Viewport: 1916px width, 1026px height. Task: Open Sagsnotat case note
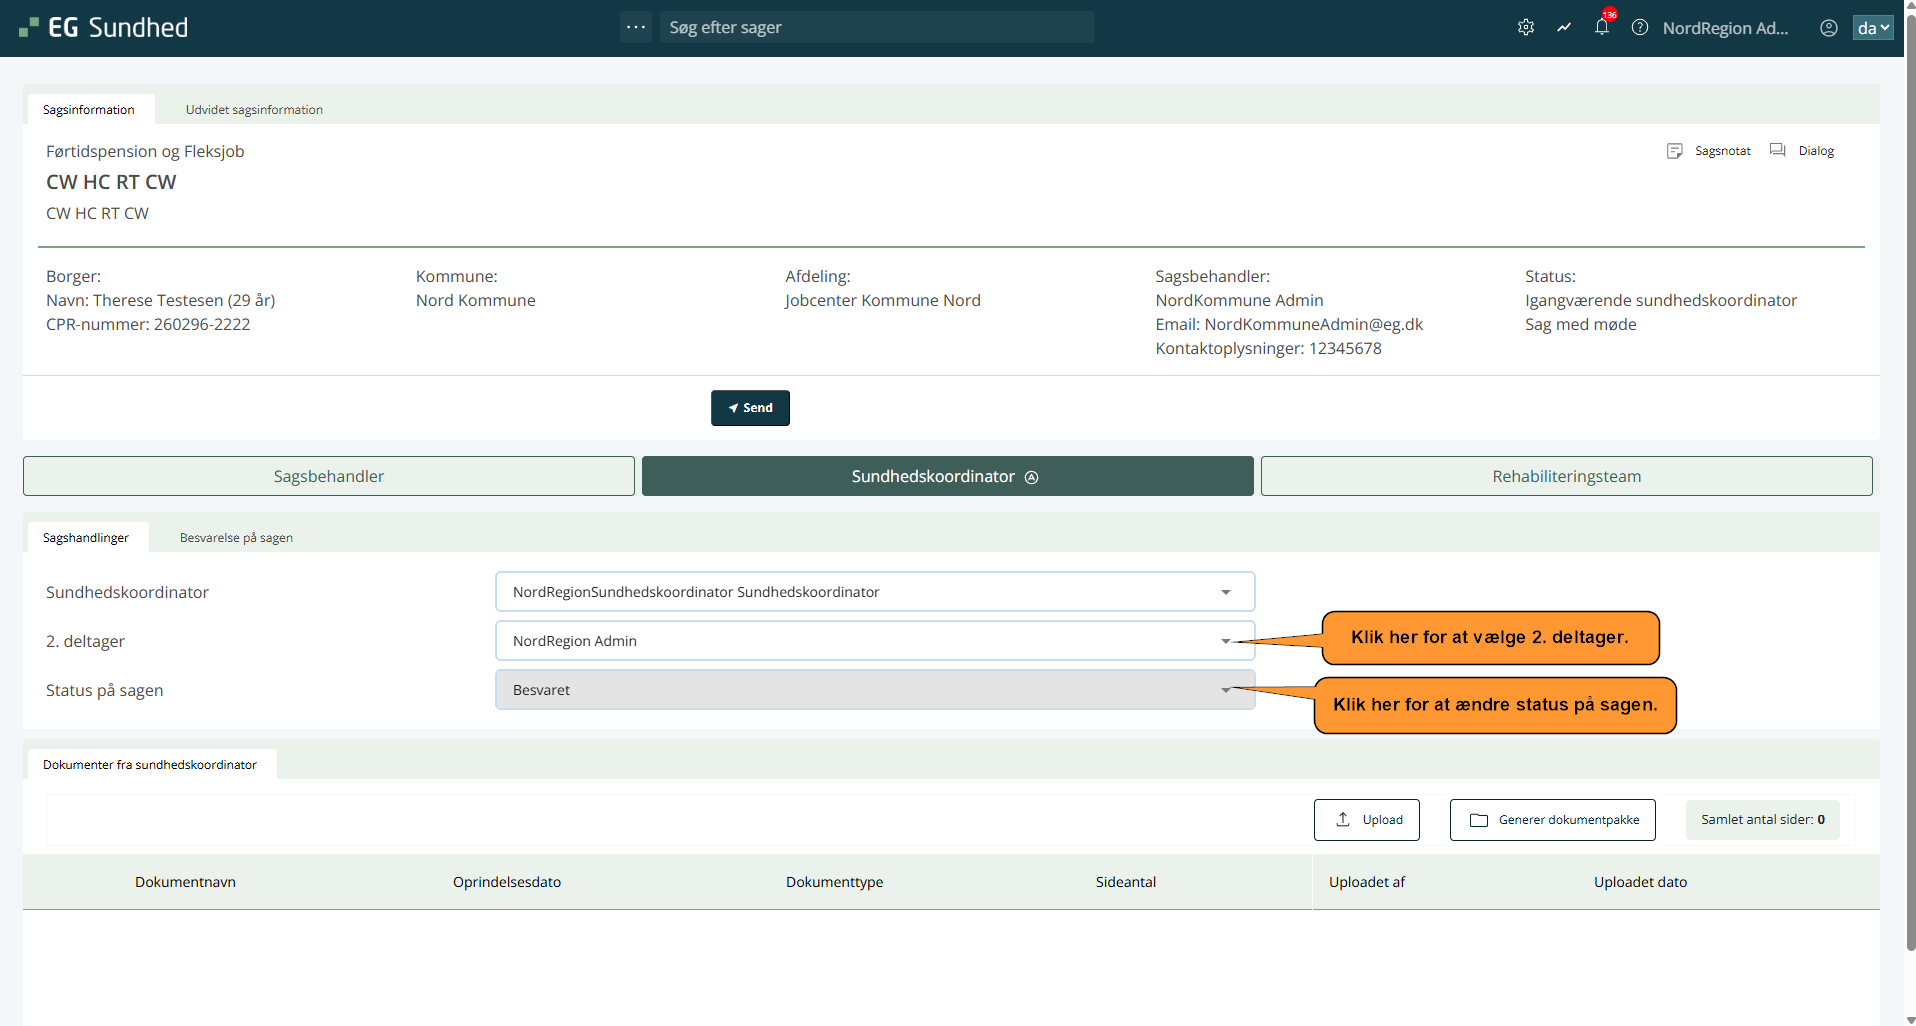pyautogui.click(x=1709, y=151)
